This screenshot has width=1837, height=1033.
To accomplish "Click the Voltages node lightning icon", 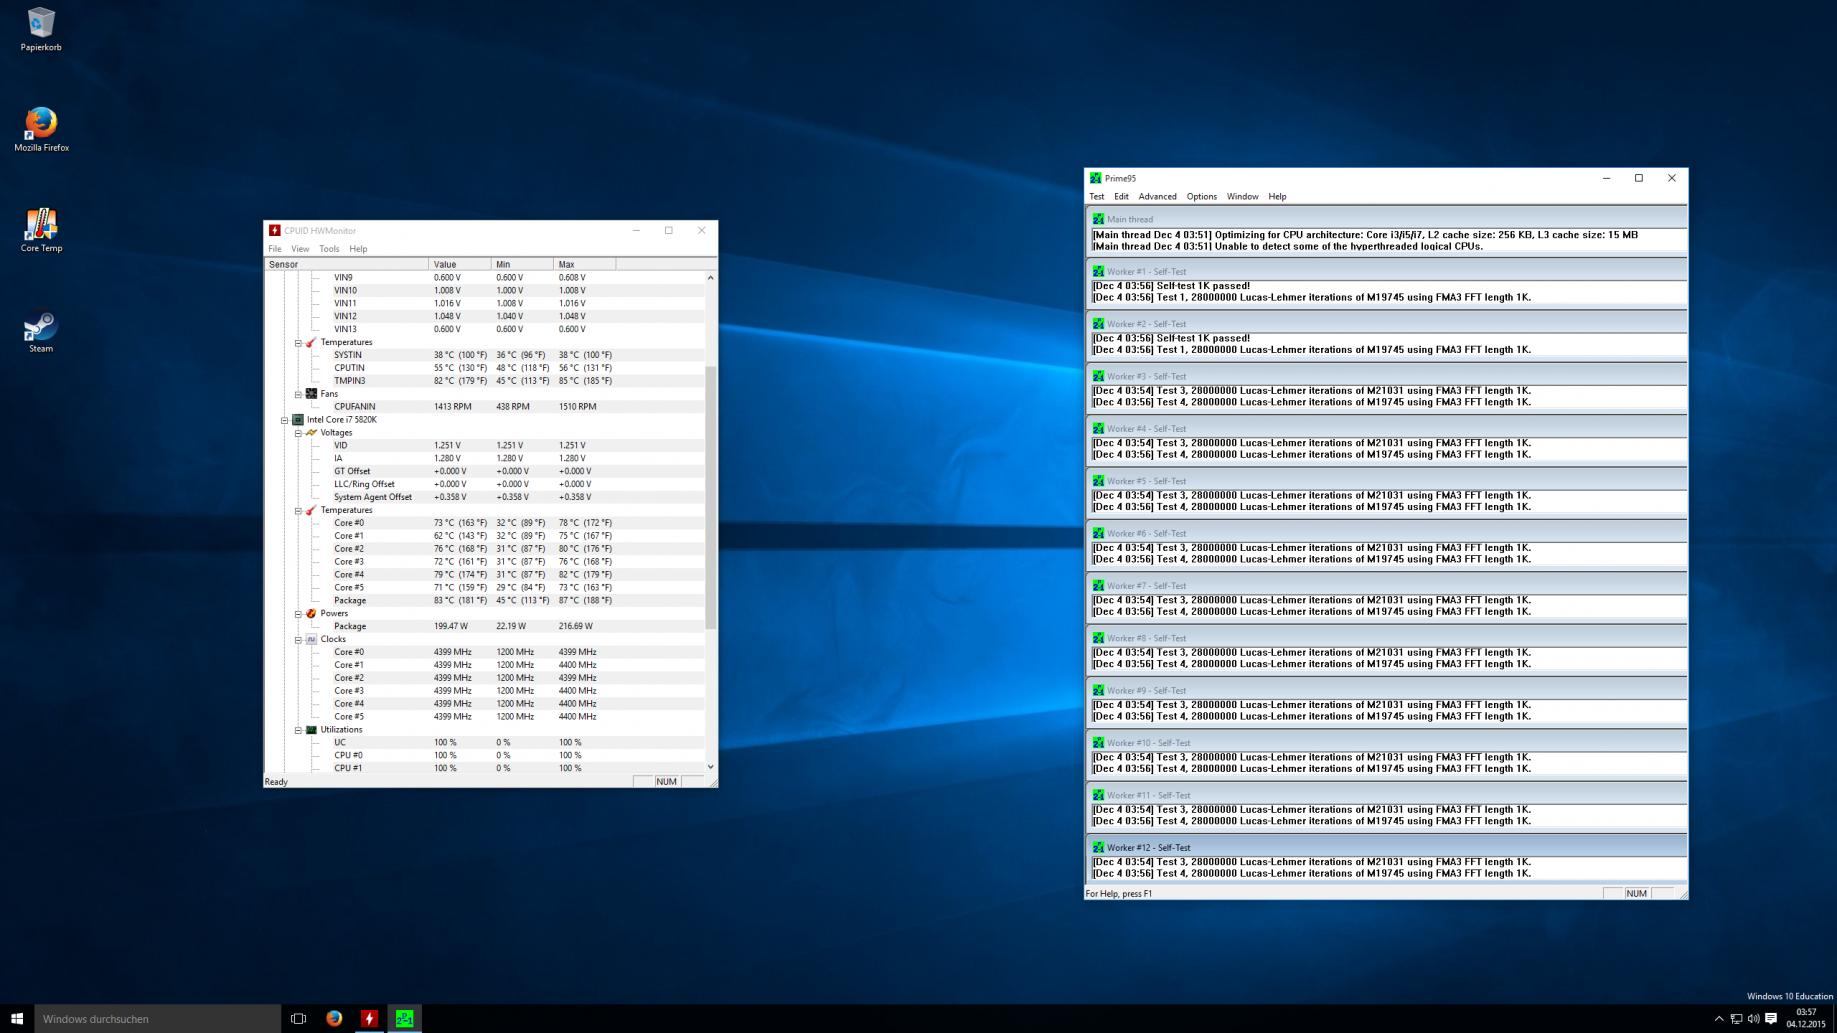I will point(311,433).
